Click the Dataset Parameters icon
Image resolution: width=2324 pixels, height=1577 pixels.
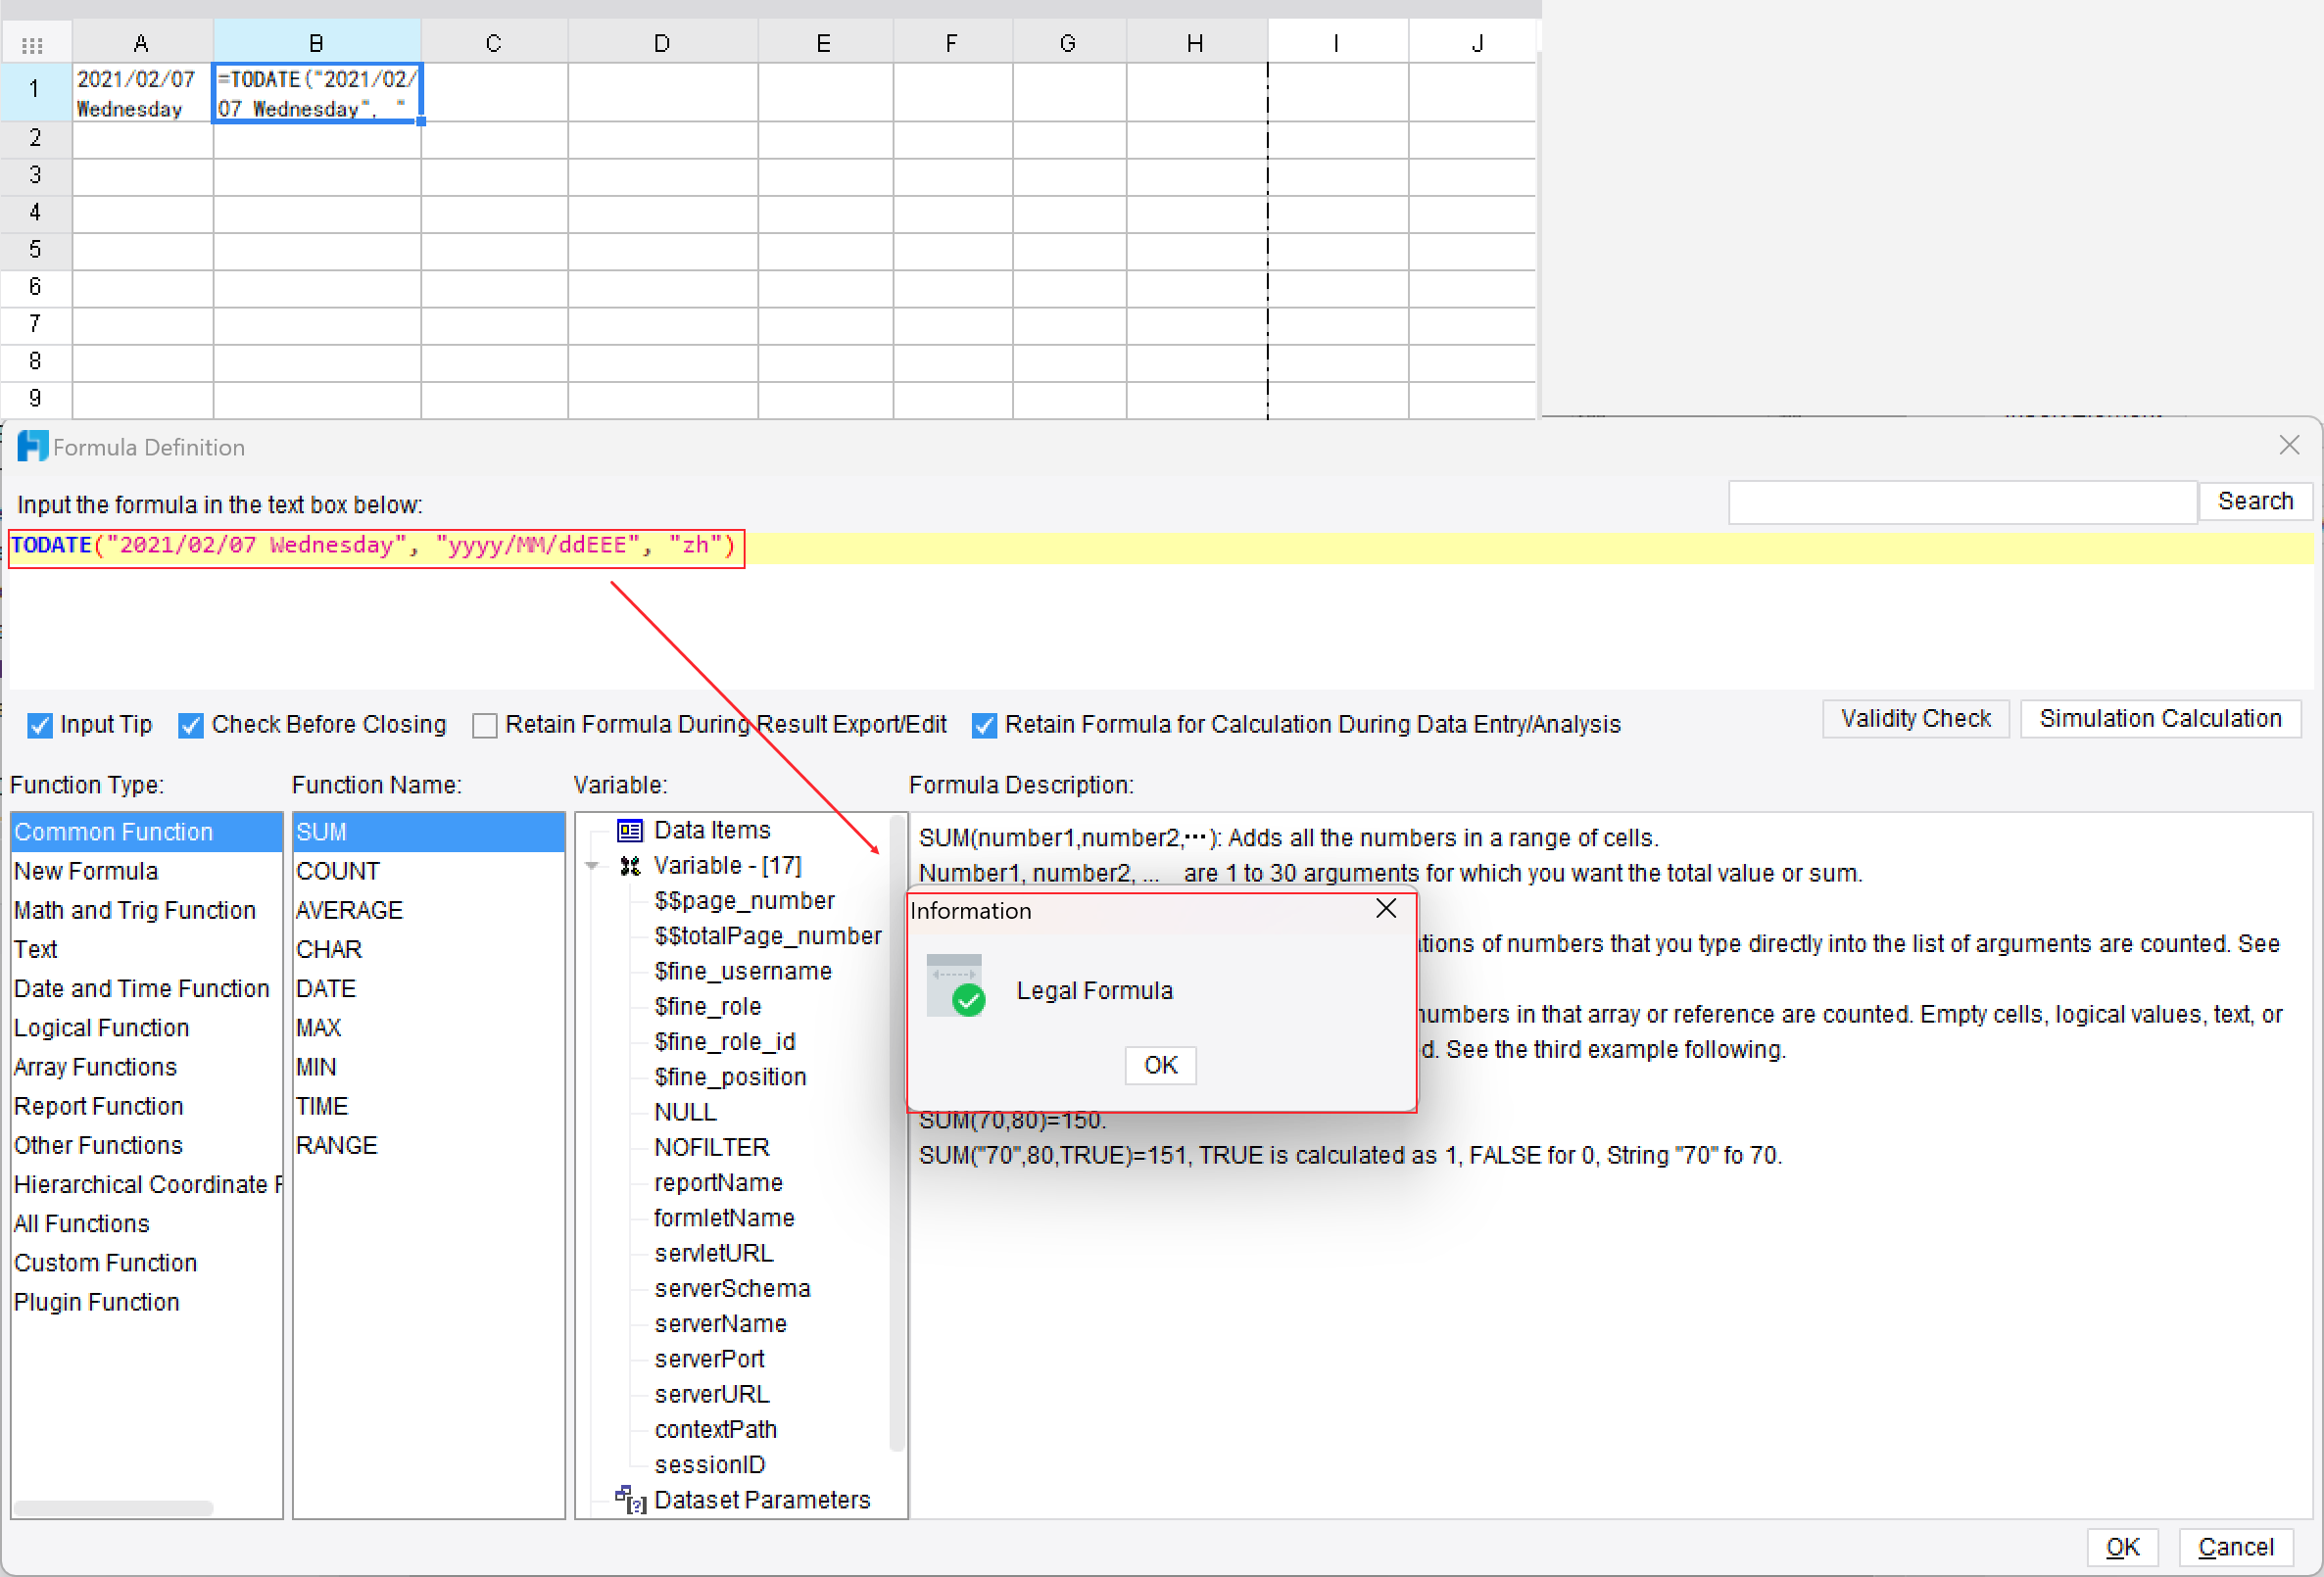630,1499
